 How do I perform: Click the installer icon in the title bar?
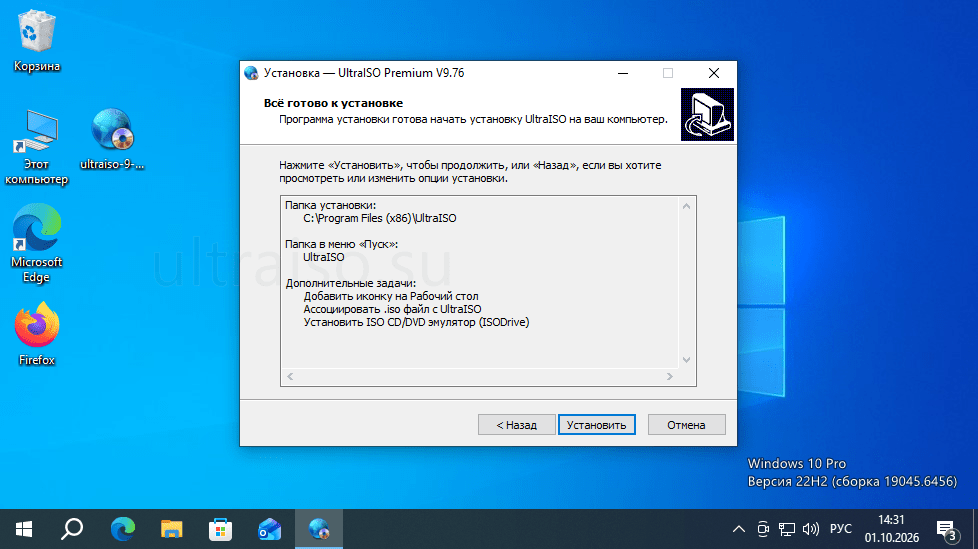[x=251, y=73]
